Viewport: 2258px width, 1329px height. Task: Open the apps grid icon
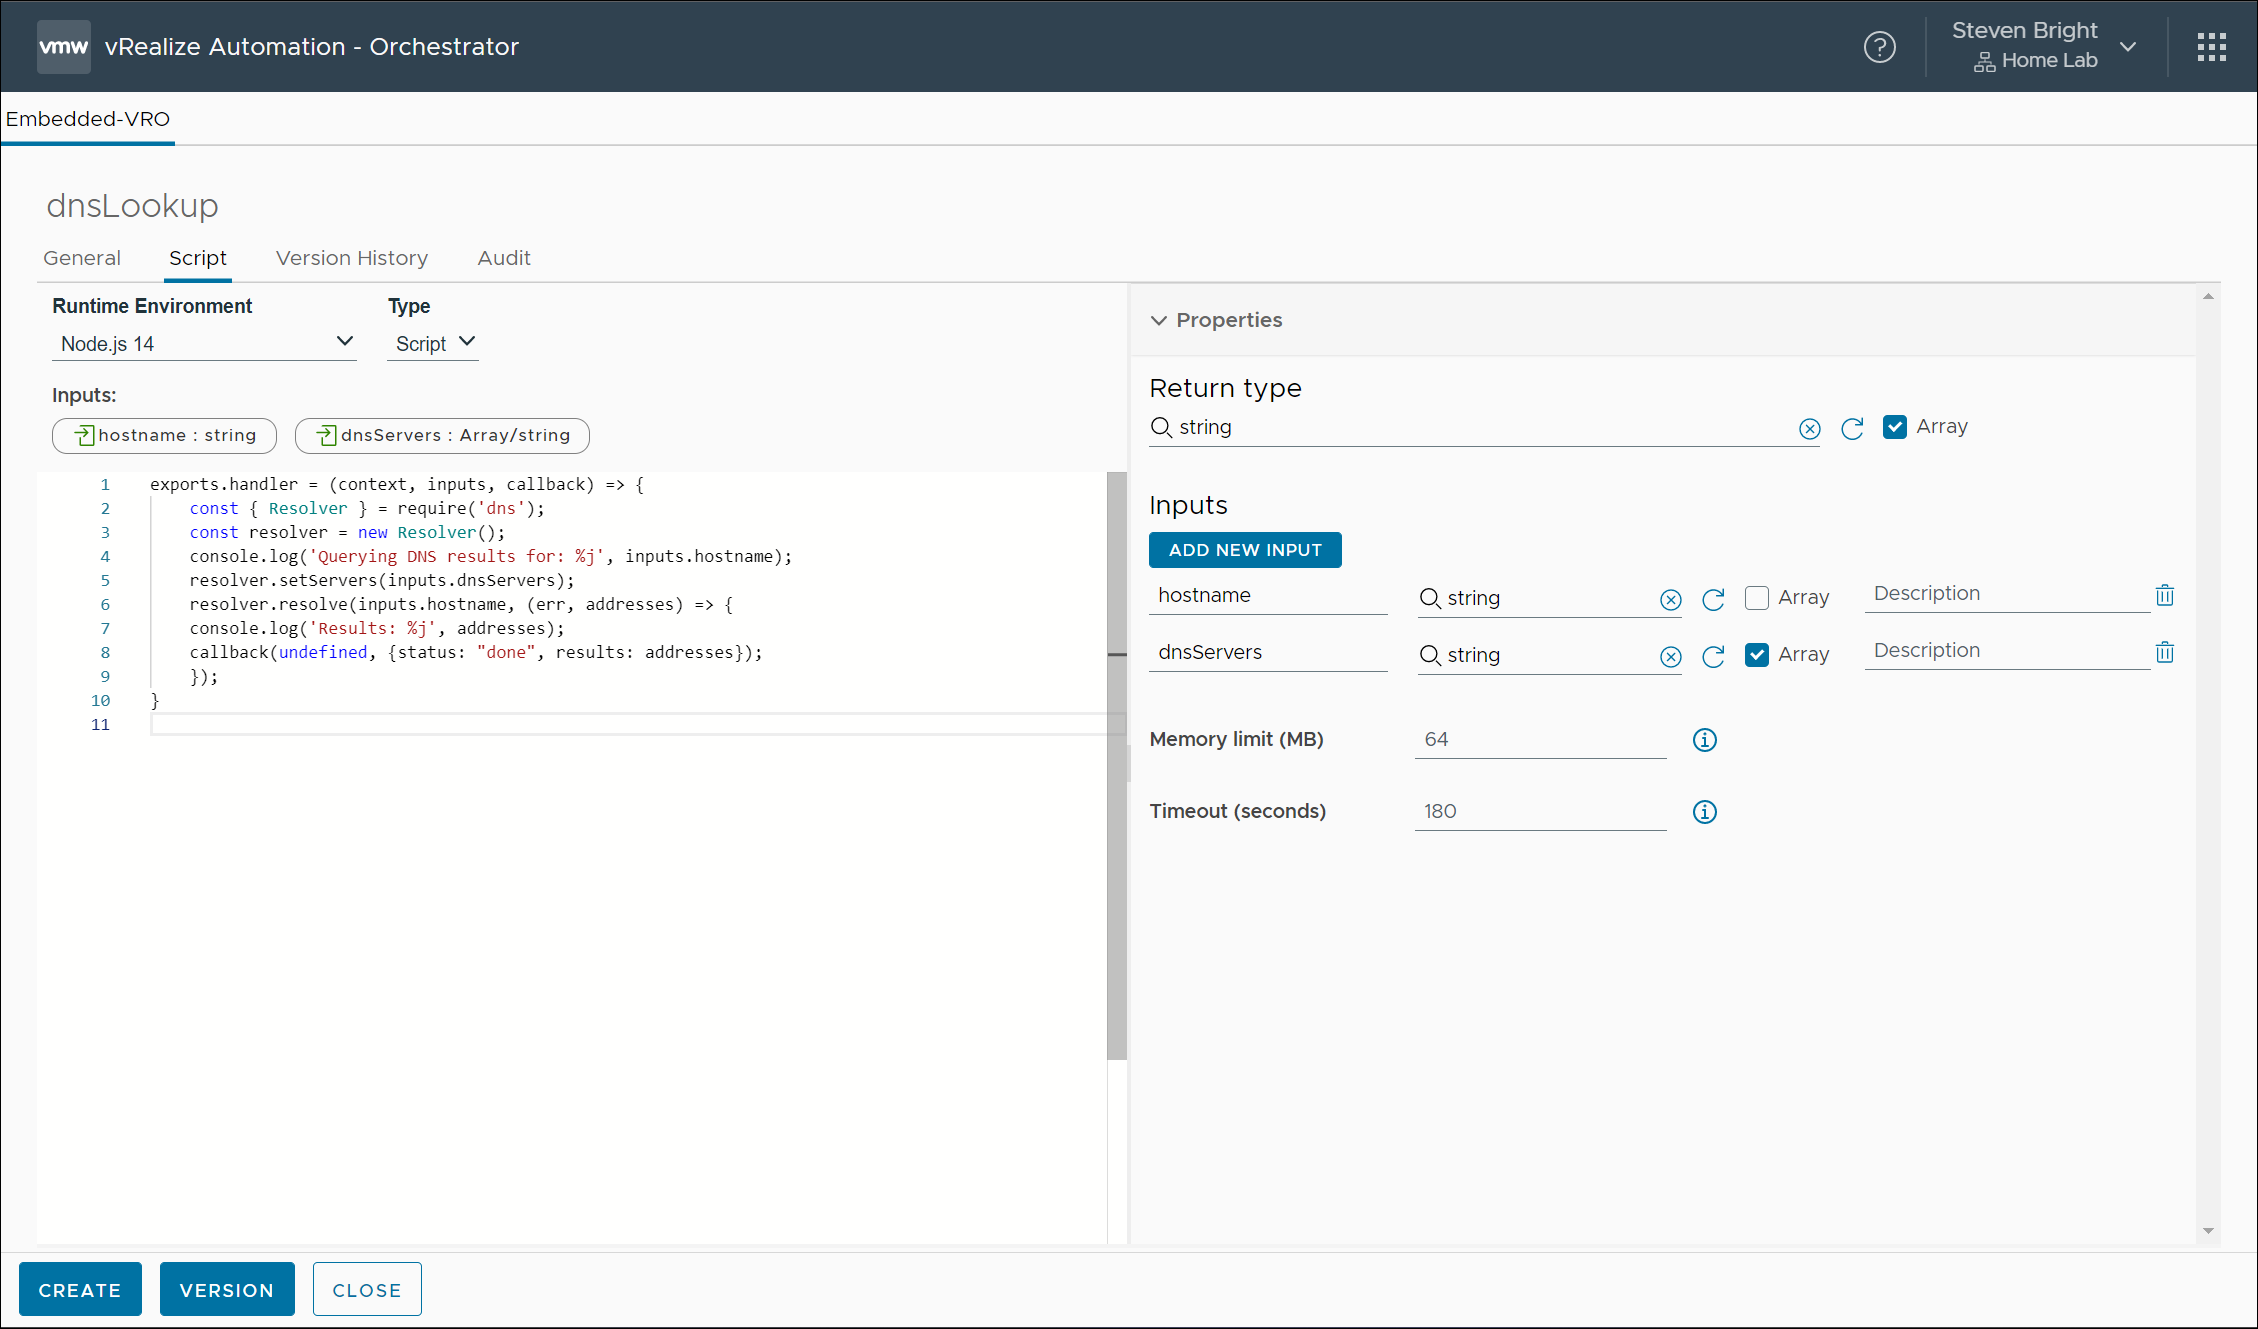coord(2211,47)
